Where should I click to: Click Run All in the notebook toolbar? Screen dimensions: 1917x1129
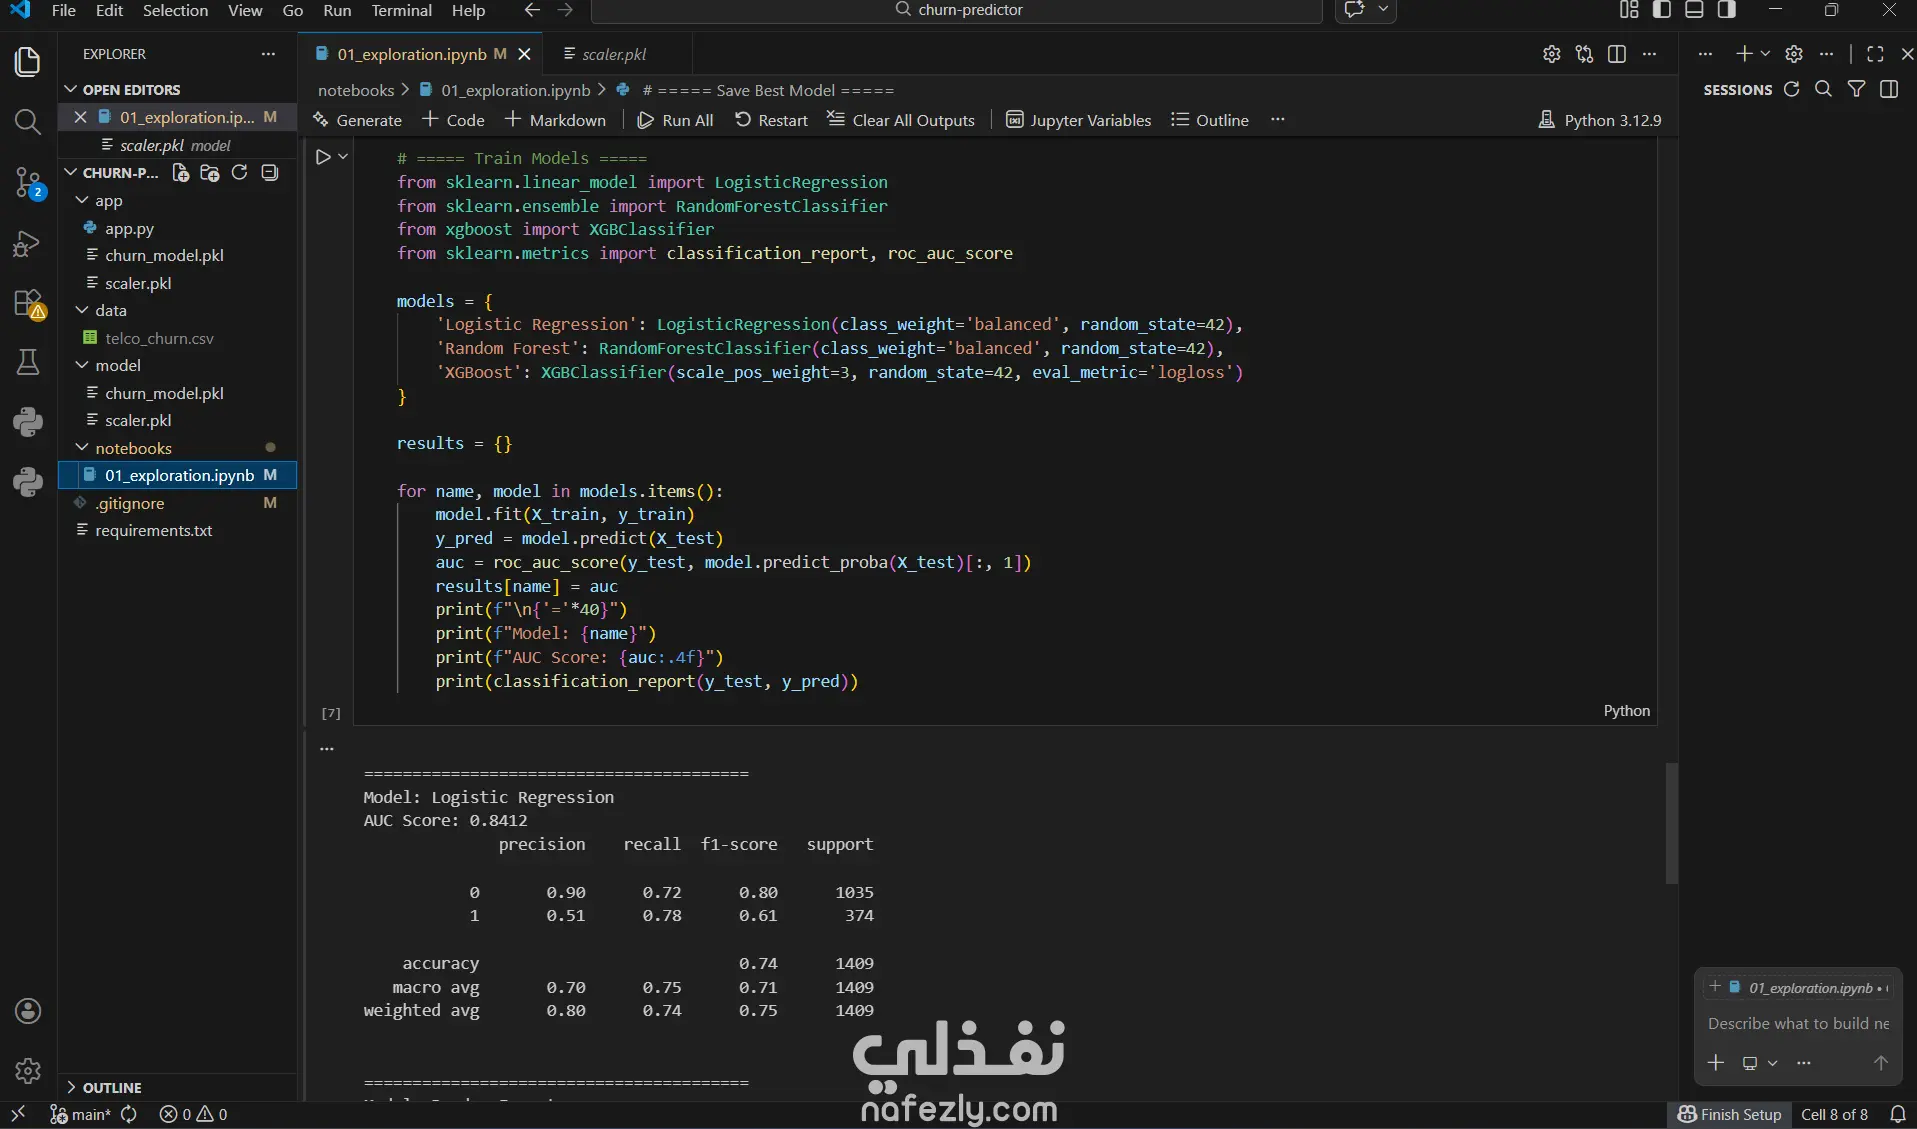coord(675,120)
